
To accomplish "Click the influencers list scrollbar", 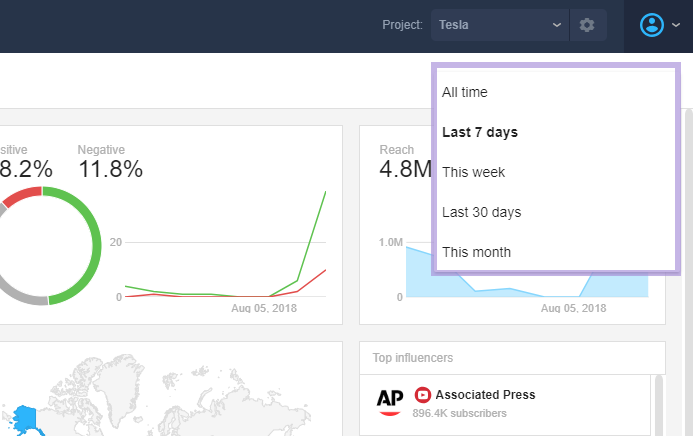I will (x=659, y=405).
